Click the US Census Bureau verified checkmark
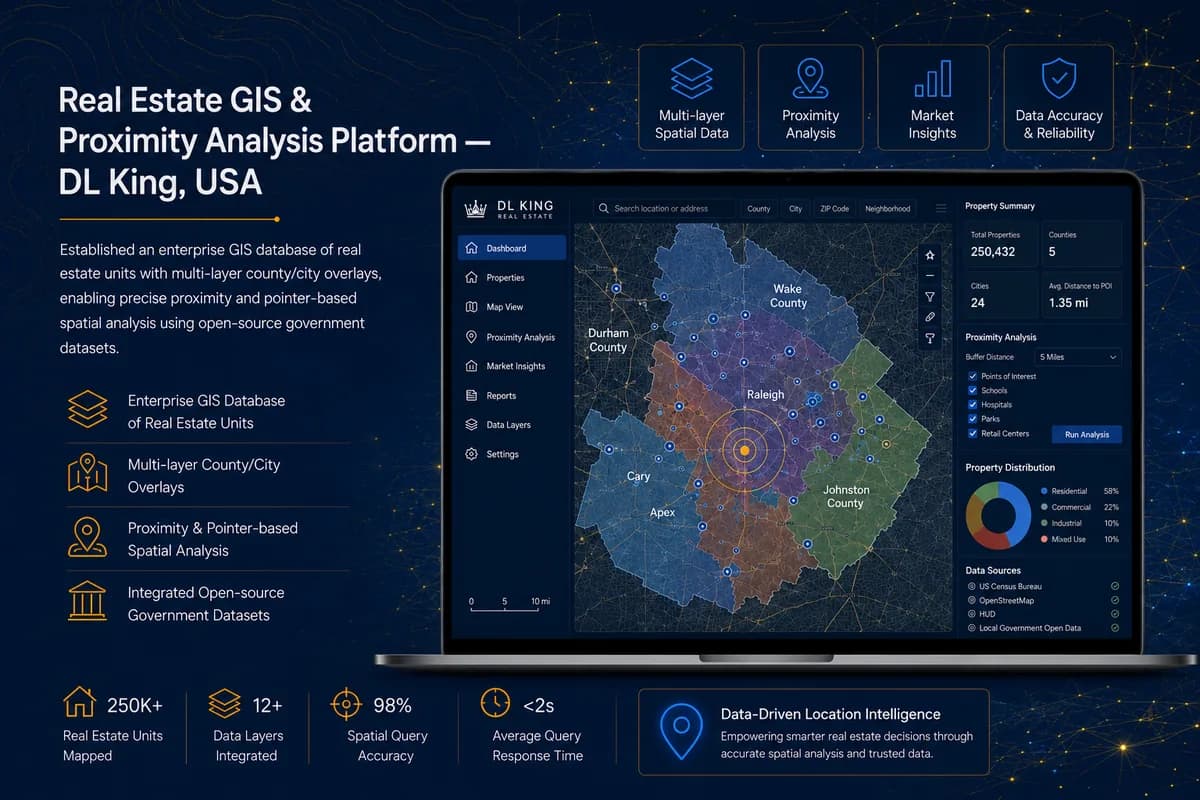Viewport: 1200px width, 800px height. click(1115, 586)
